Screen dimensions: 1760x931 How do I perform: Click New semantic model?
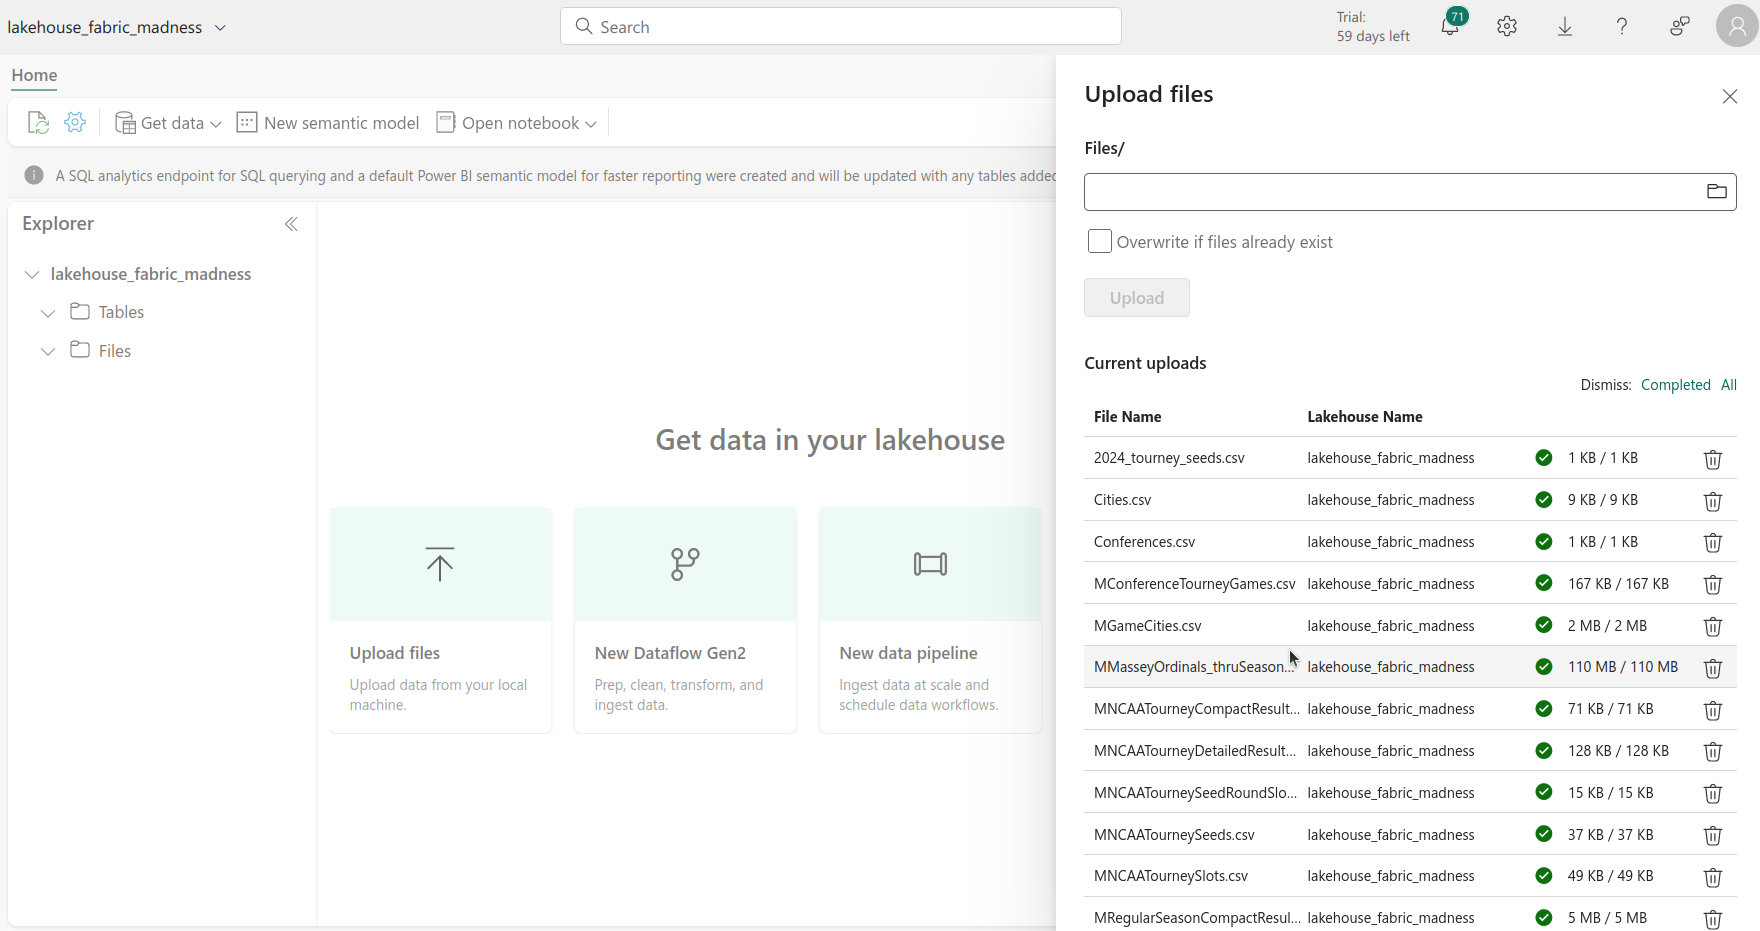tap(328, 123)
